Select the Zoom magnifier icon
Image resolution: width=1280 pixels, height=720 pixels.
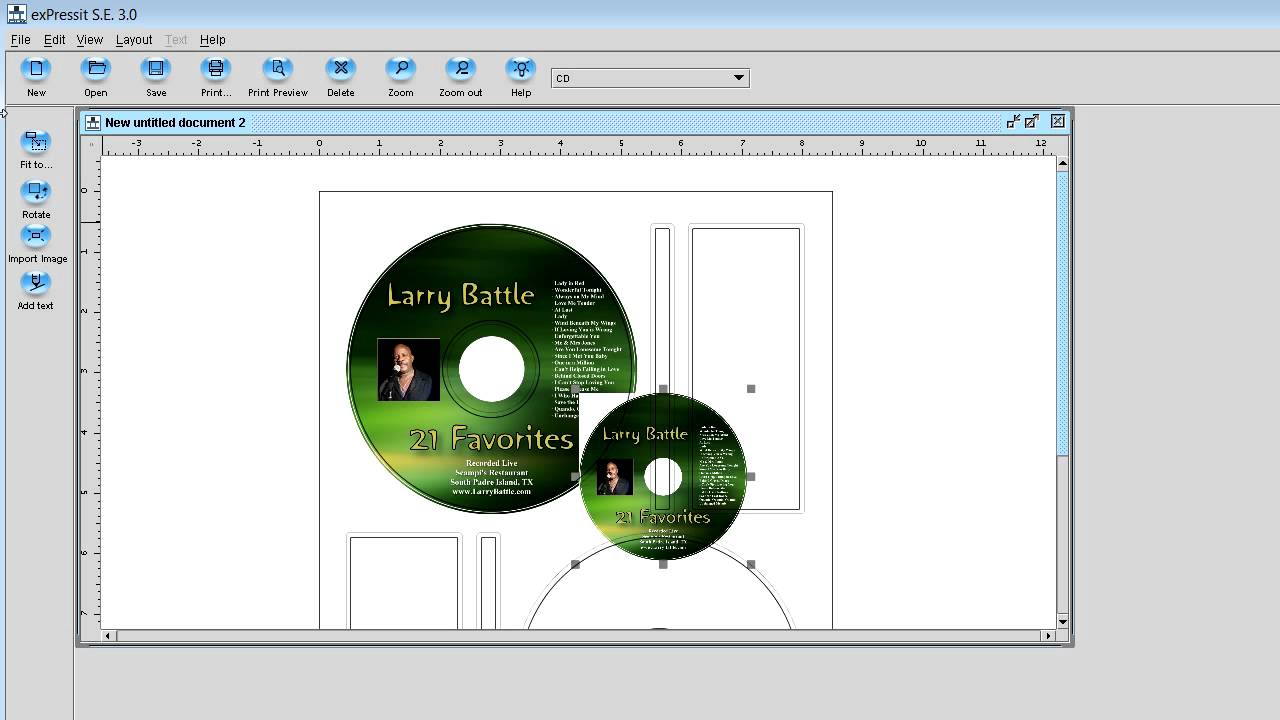(401, 68)
